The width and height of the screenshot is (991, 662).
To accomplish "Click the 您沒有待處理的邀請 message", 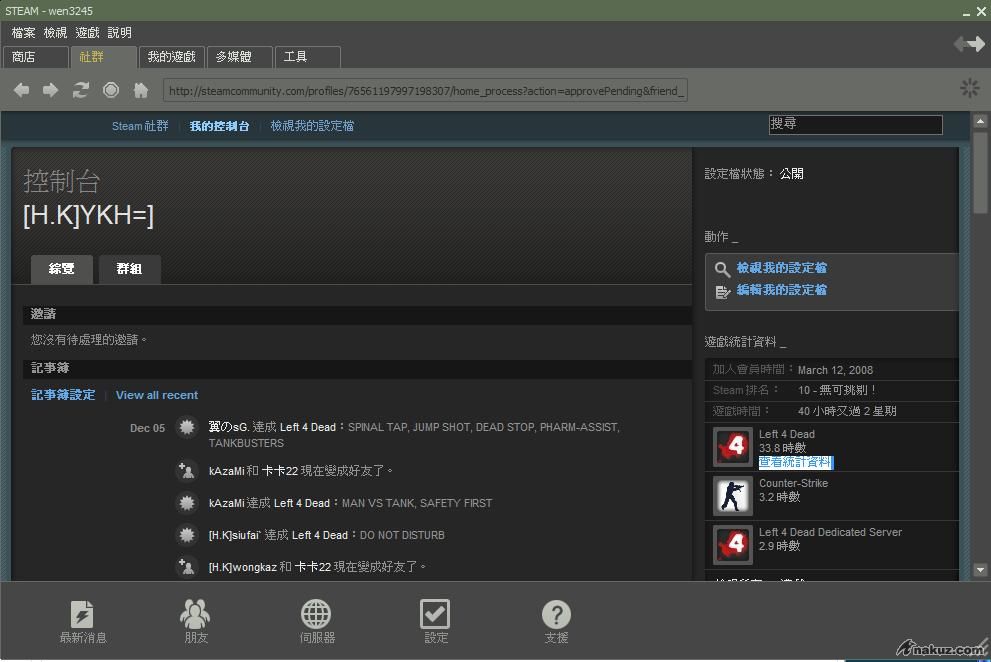I will [89, 340].
